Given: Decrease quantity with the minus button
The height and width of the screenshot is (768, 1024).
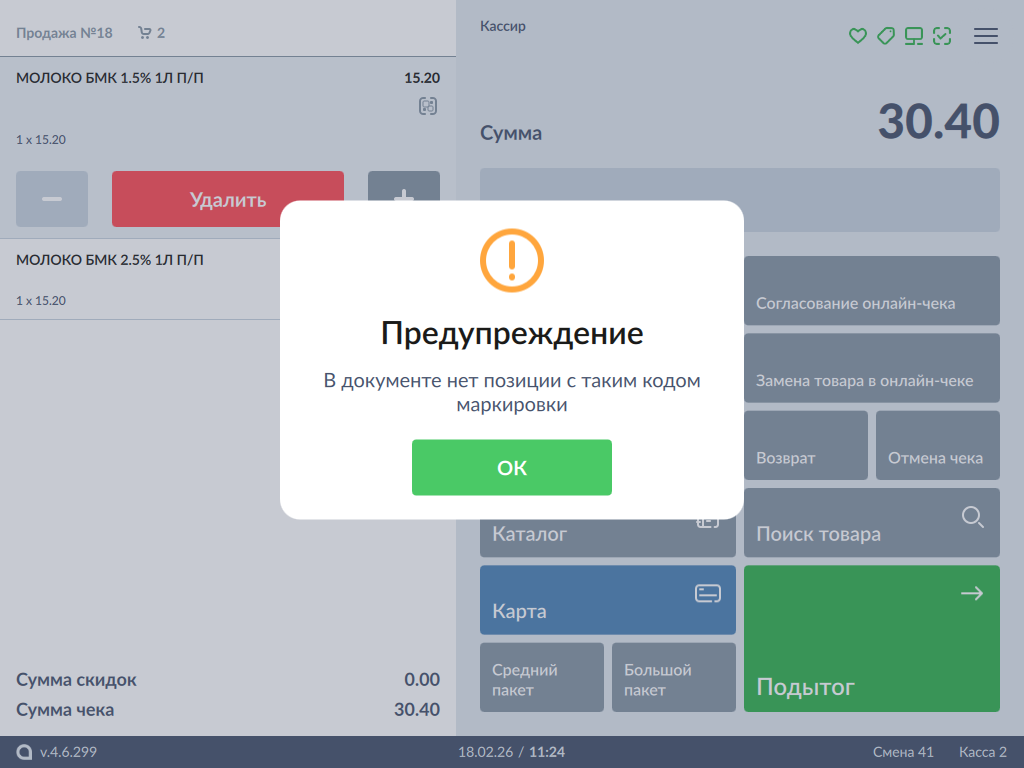Looking at the screenshot, I should click(x=52, y=198).
